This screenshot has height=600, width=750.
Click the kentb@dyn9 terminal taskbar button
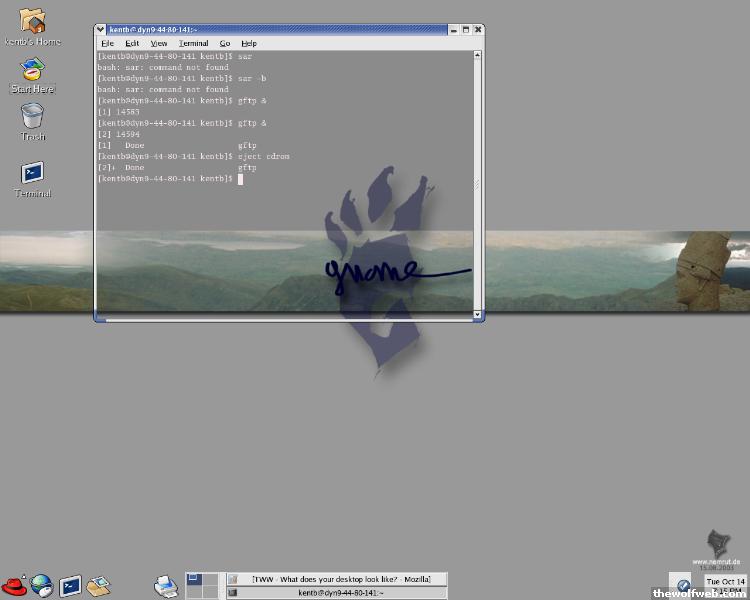click(335, 593)
